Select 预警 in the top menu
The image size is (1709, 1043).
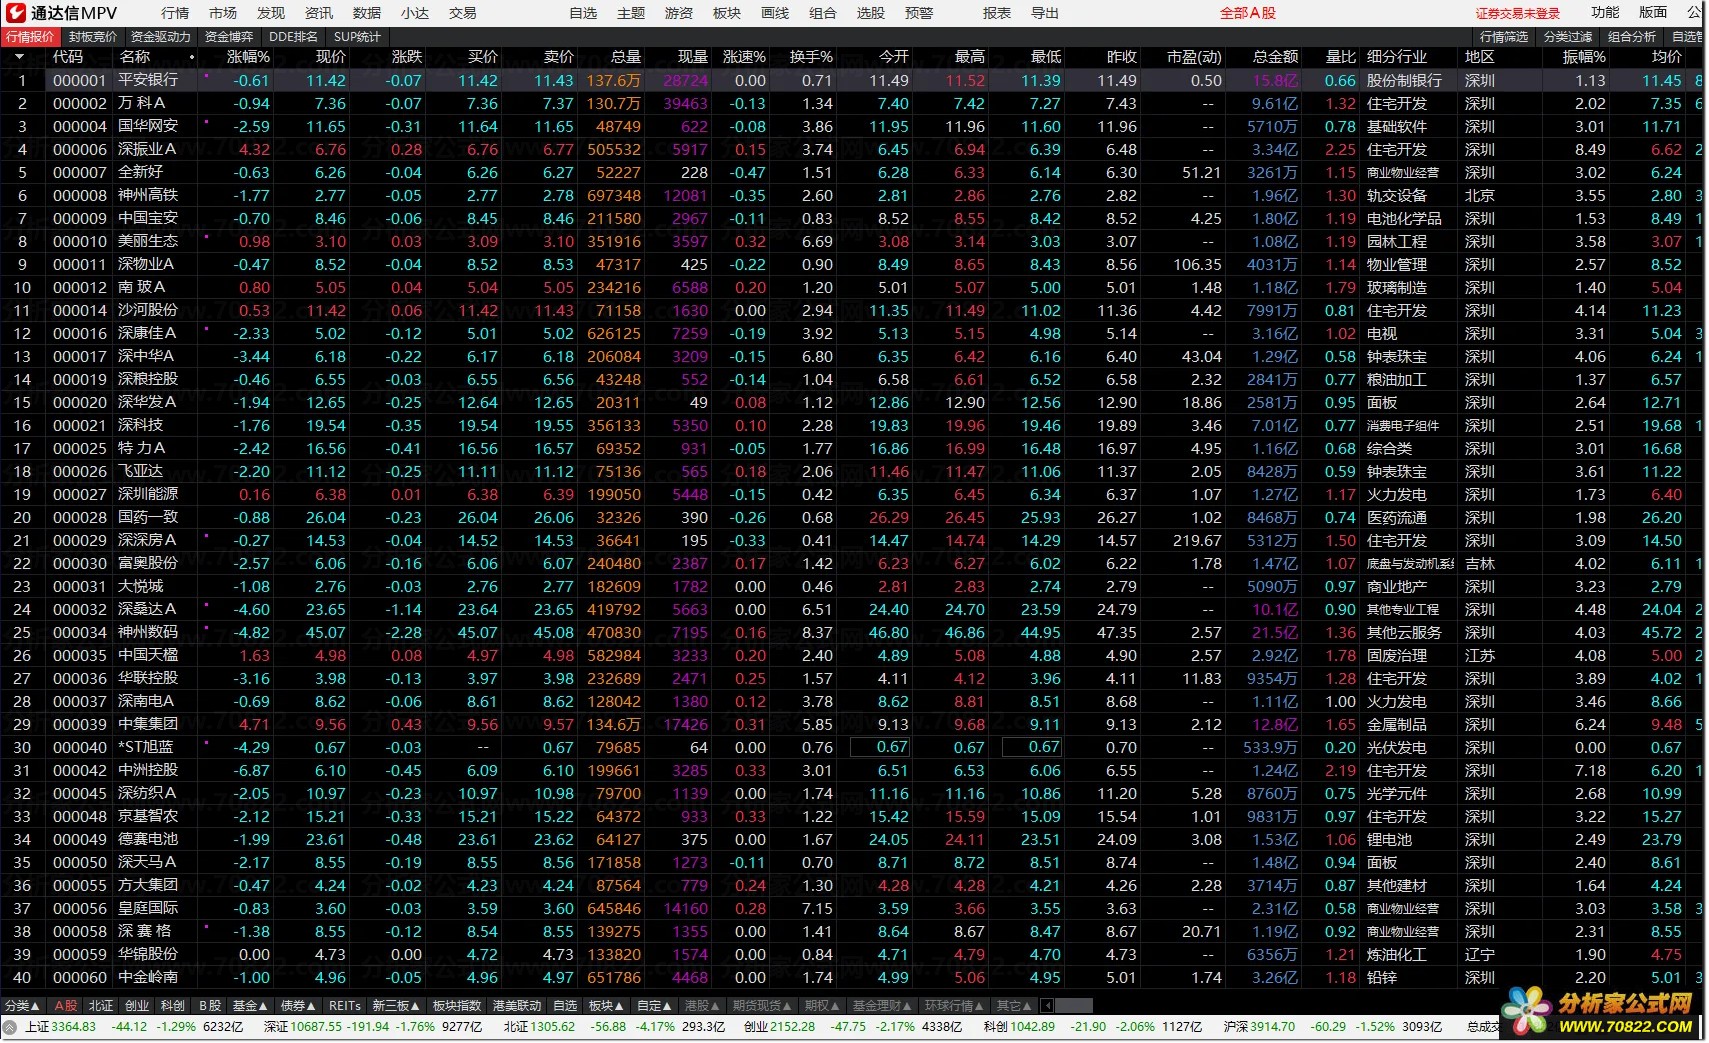click(919, 13)
